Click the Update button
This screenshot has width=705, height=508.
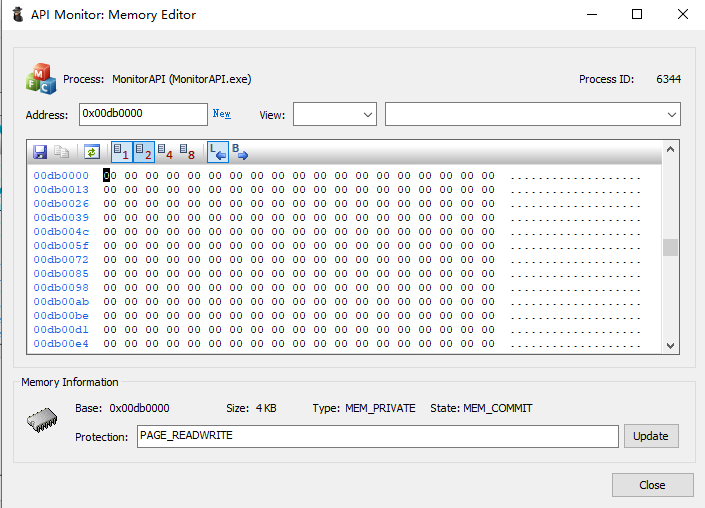tap(651, 436)
